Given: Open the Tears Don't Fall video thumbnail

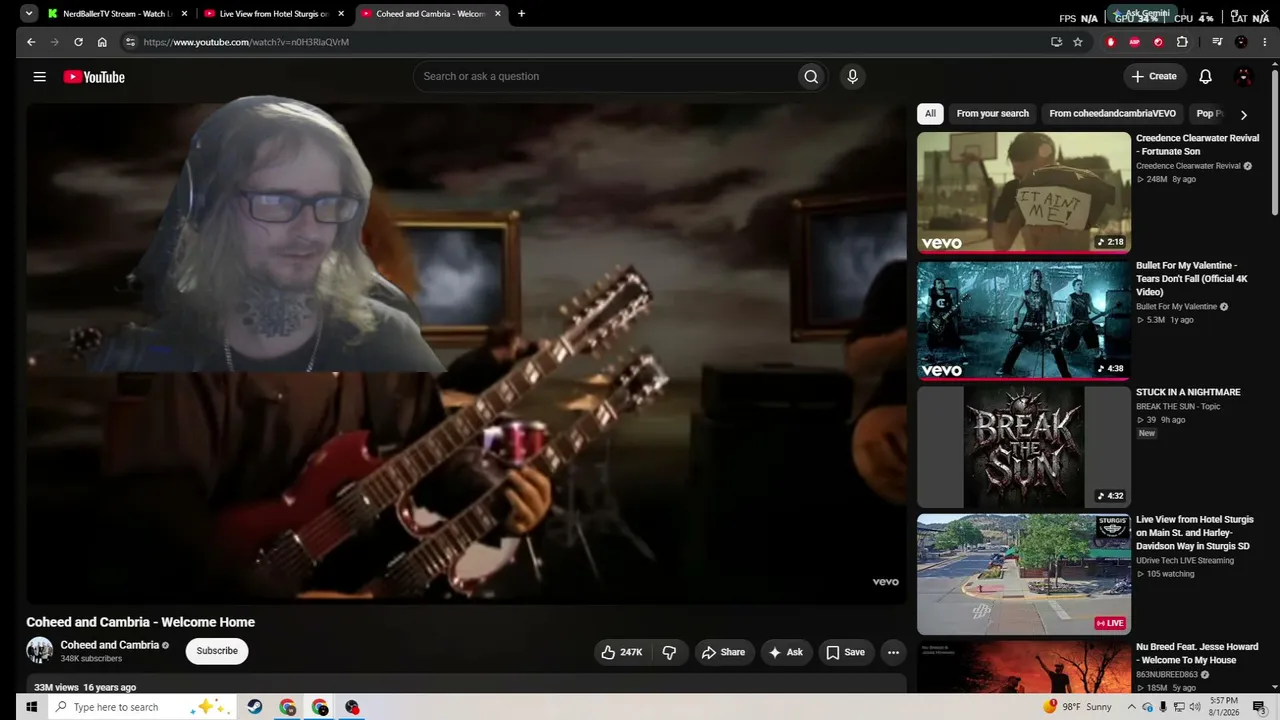Looking at the screenshot, I should pyautogui.click(x=1024, y=320).
